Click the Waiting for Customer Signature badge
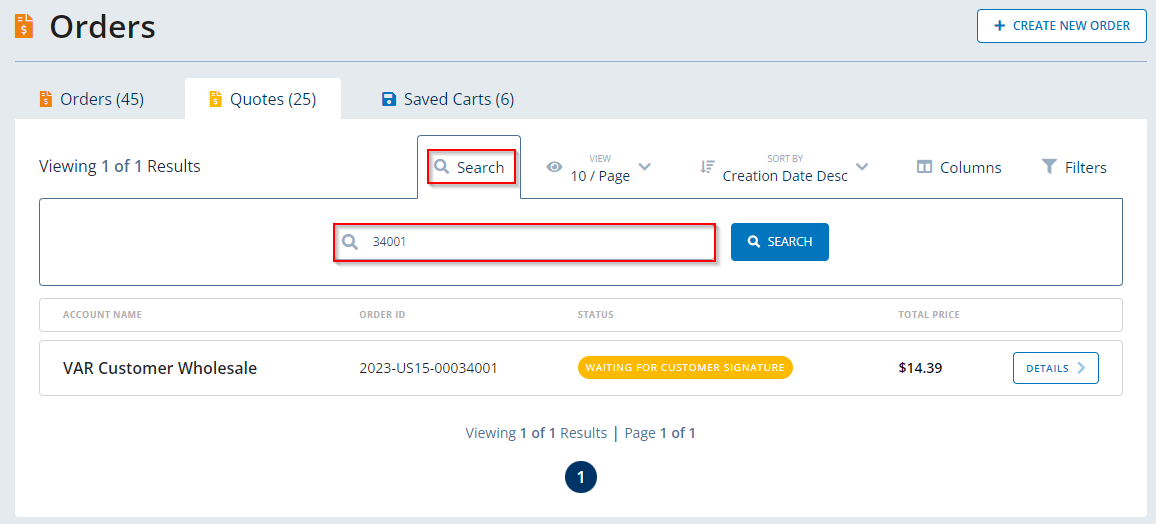The height and width of the screenshot is (524, 1156). coord(685,368)
